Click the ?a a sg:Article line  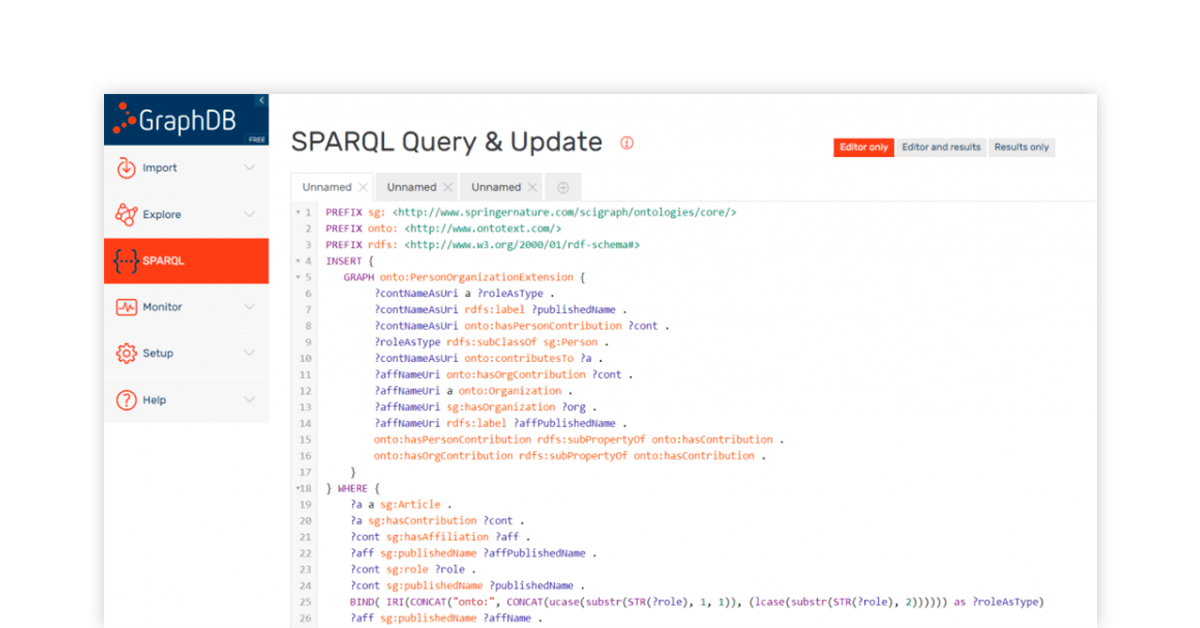pyautogui.click(x=401, y=504)
